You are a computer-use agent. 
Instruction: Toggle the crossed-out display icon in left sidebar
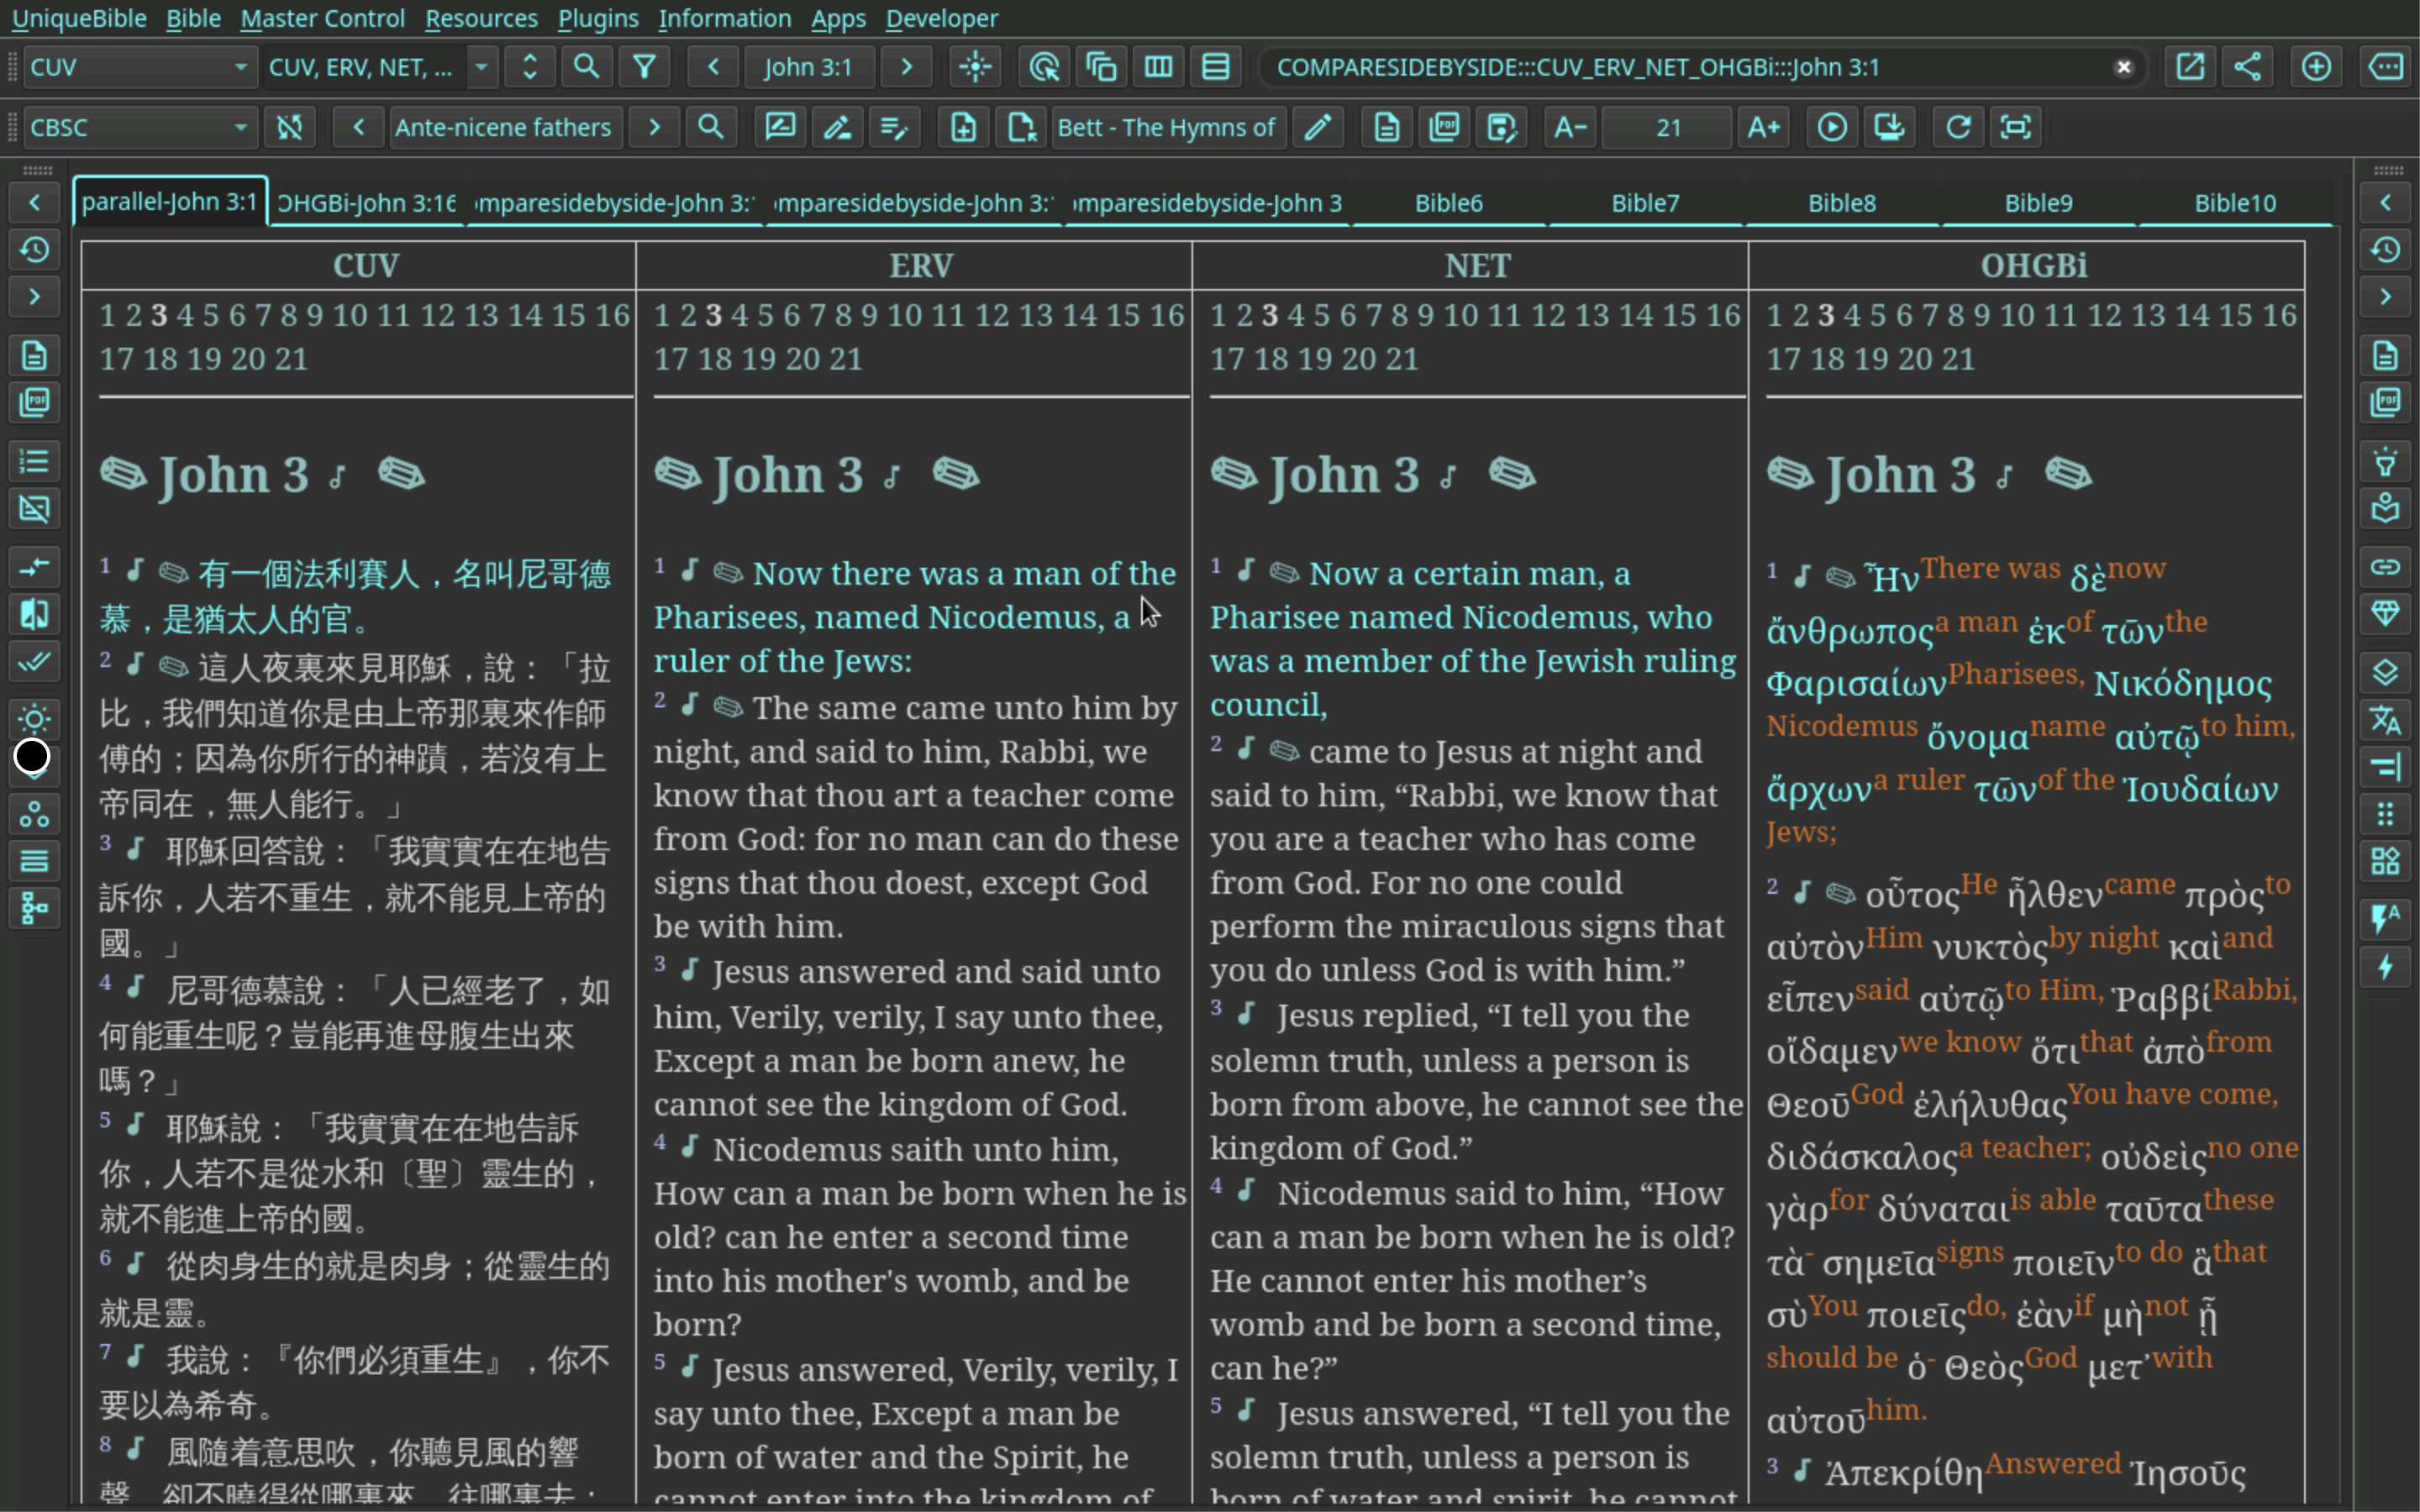[34, 509]
